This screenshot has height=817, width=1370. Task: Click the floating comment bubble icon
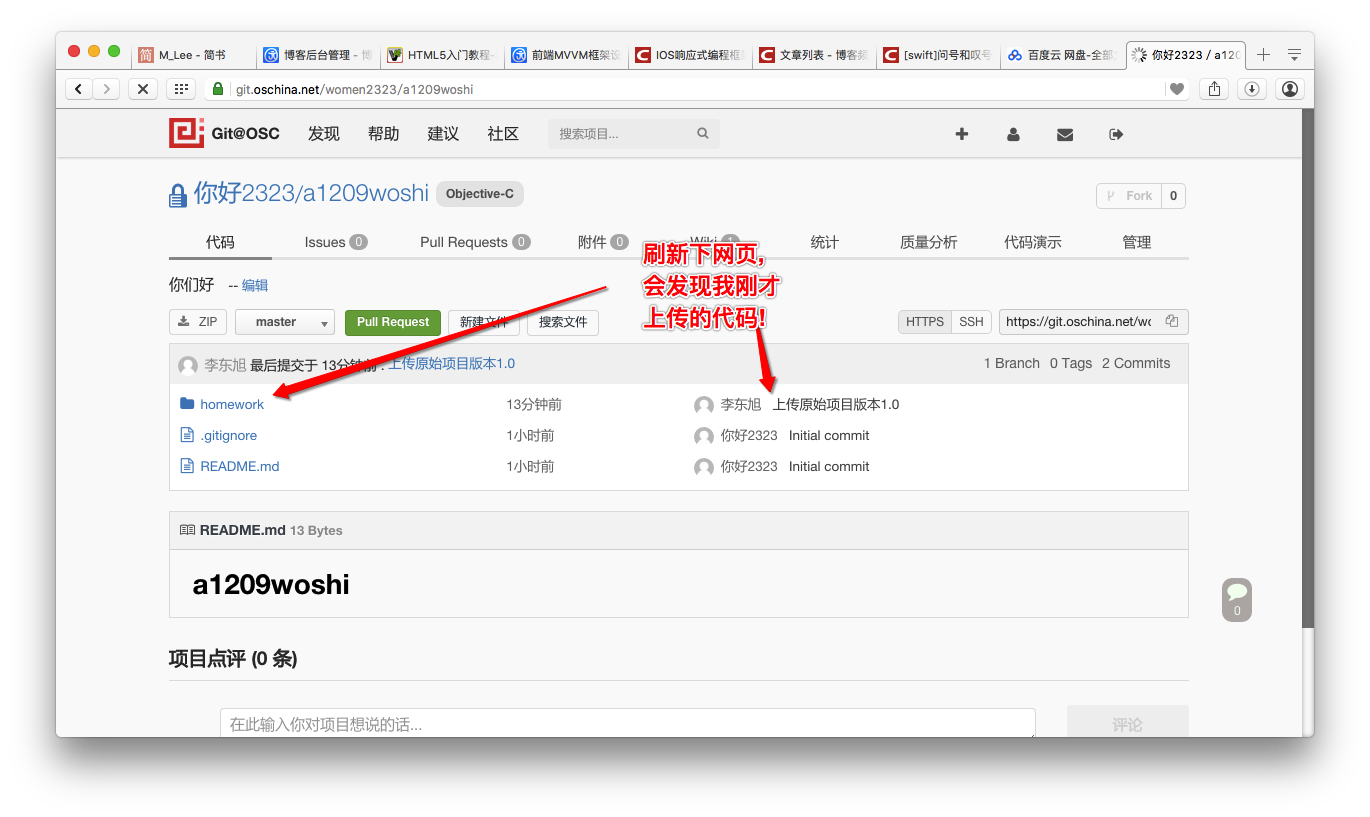(x=1237, y=600)
